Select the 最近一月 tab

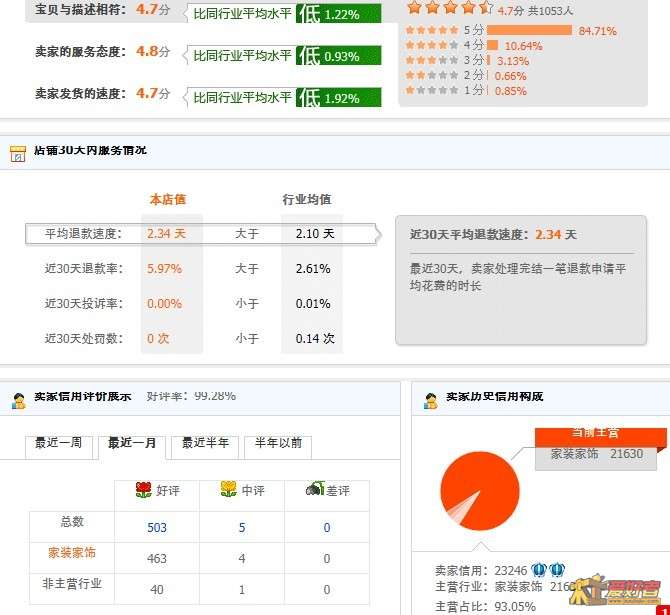(x=132, y=447)
